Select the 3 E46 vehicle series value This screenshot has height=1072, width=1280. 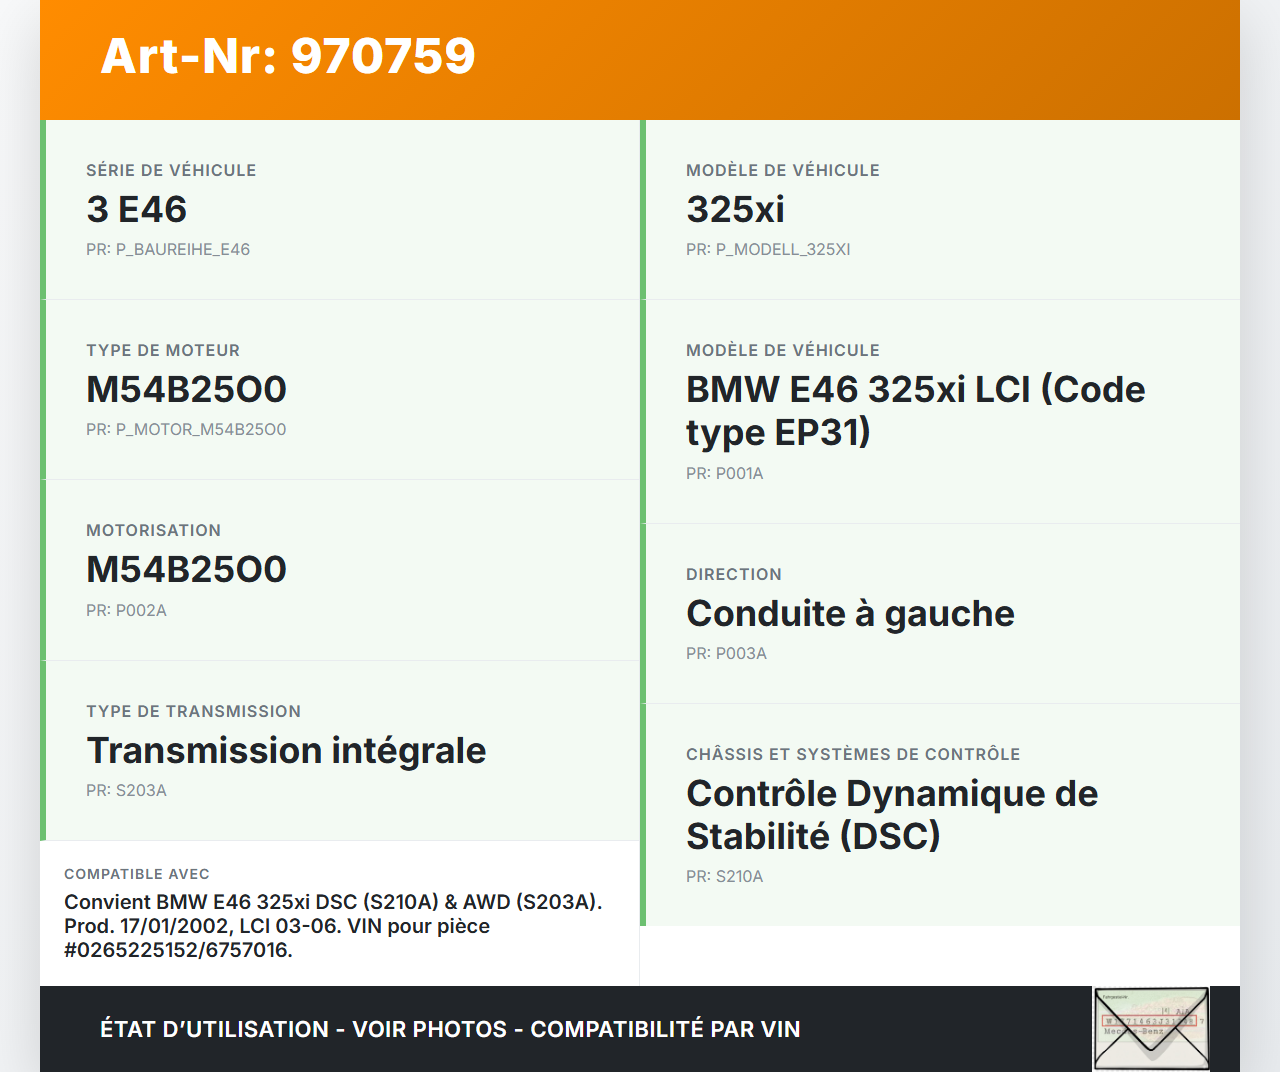pyautogui.click(x=137, y=210)
